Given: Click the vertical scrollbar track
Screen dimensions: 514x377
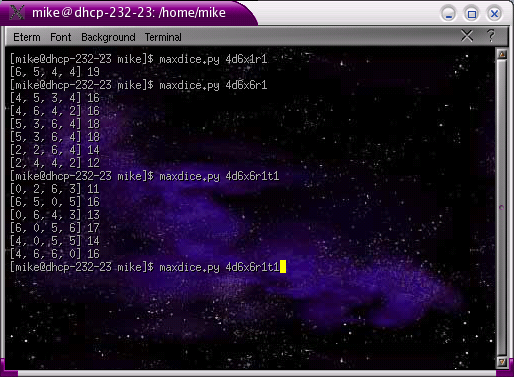Looking at the screenshot, I should click(x=502, y=207).
